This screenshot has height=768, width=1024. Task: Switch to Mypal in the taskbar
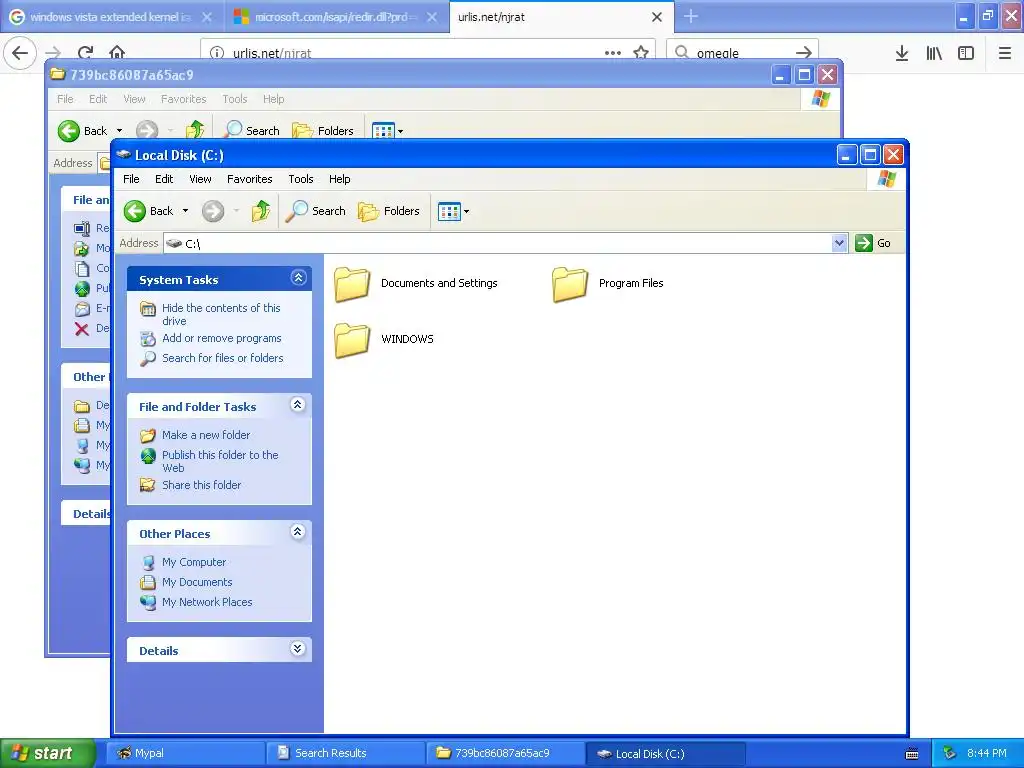(x=185, y=754)
